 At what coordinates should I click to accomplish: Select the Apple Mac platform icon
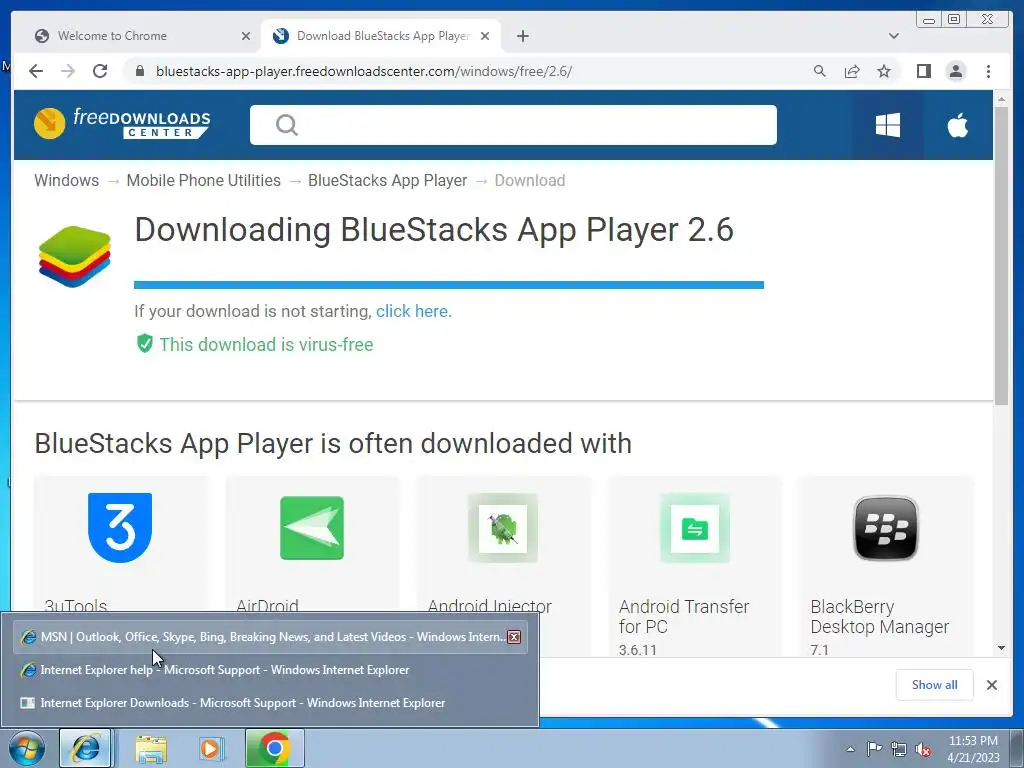(x=957, y=125)
